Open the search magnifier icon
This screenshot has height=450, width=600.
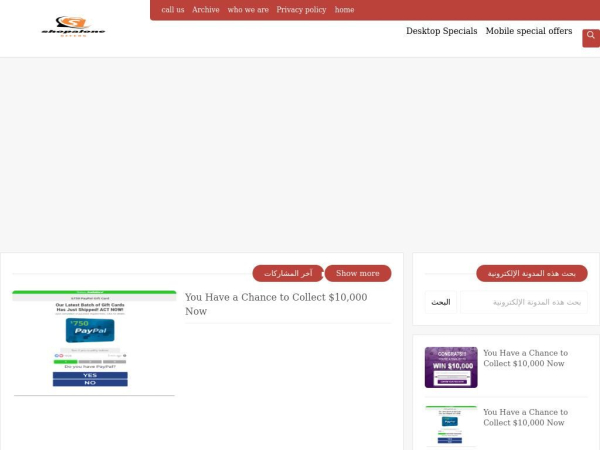(590, 37)
